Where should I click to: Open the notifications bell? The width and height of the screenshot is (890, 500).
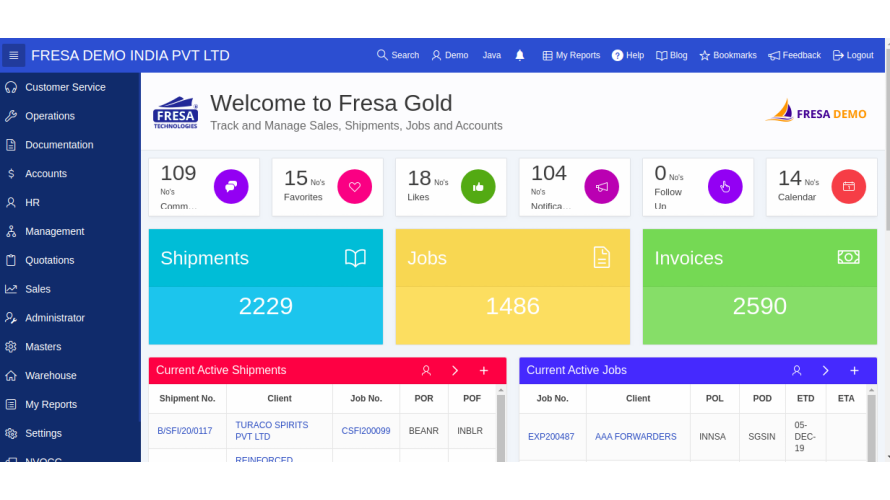[x=519, y=56]
